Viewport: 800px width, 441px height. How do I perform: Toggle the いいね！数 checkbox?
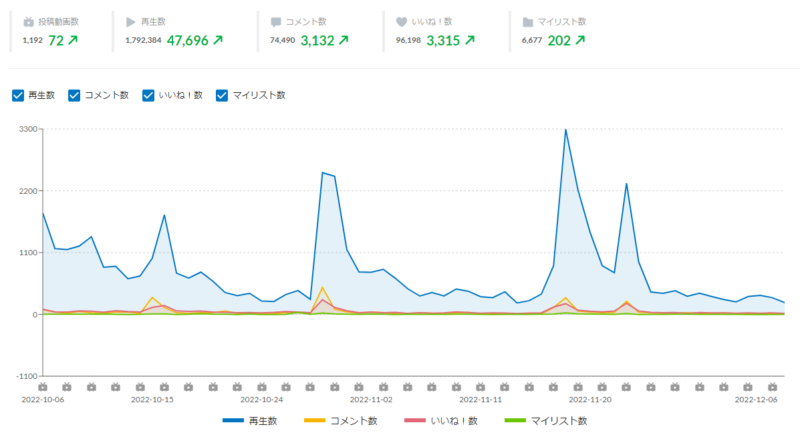coord(148,95)
